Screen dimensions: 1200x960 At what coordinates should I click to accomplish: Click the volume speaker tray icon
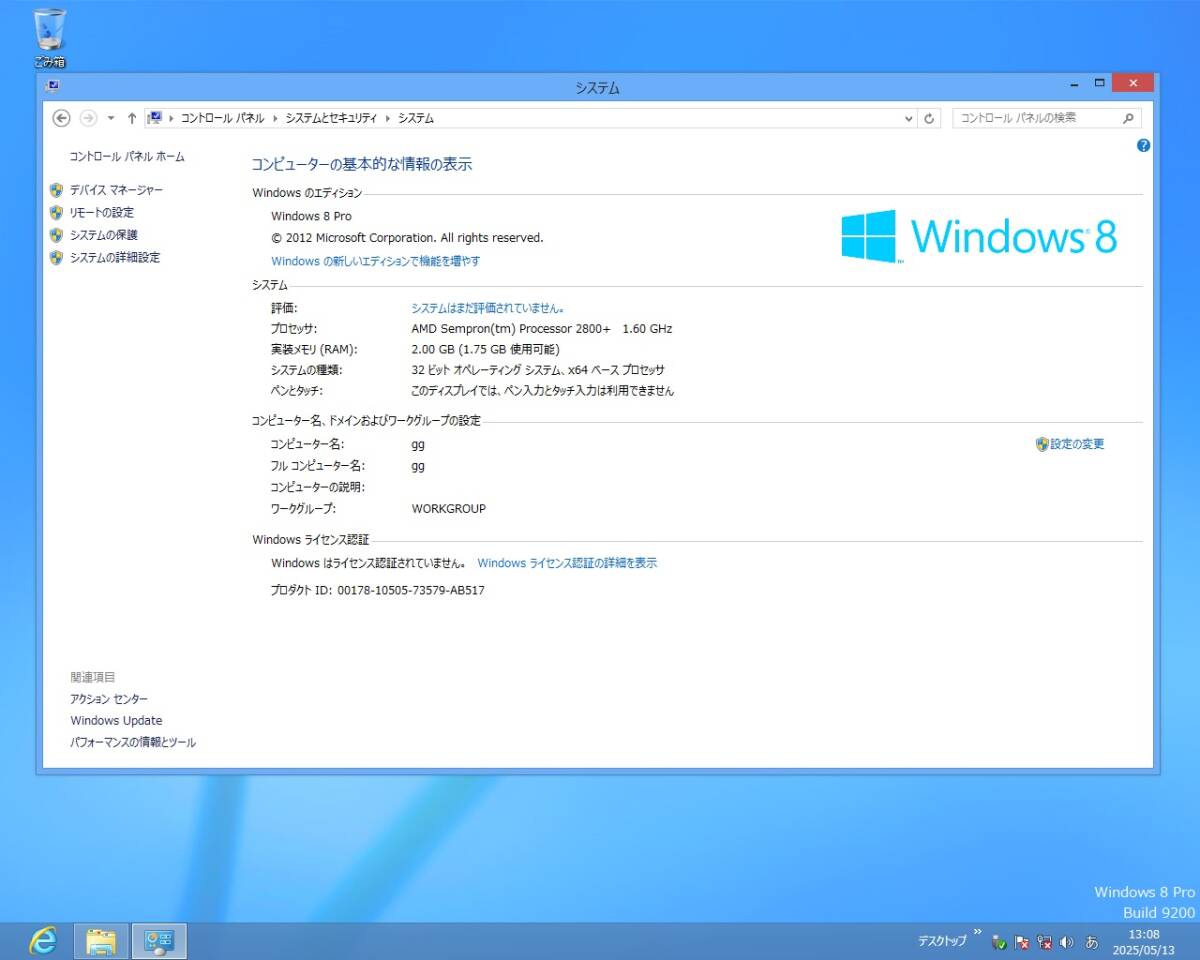point(1067,942)
